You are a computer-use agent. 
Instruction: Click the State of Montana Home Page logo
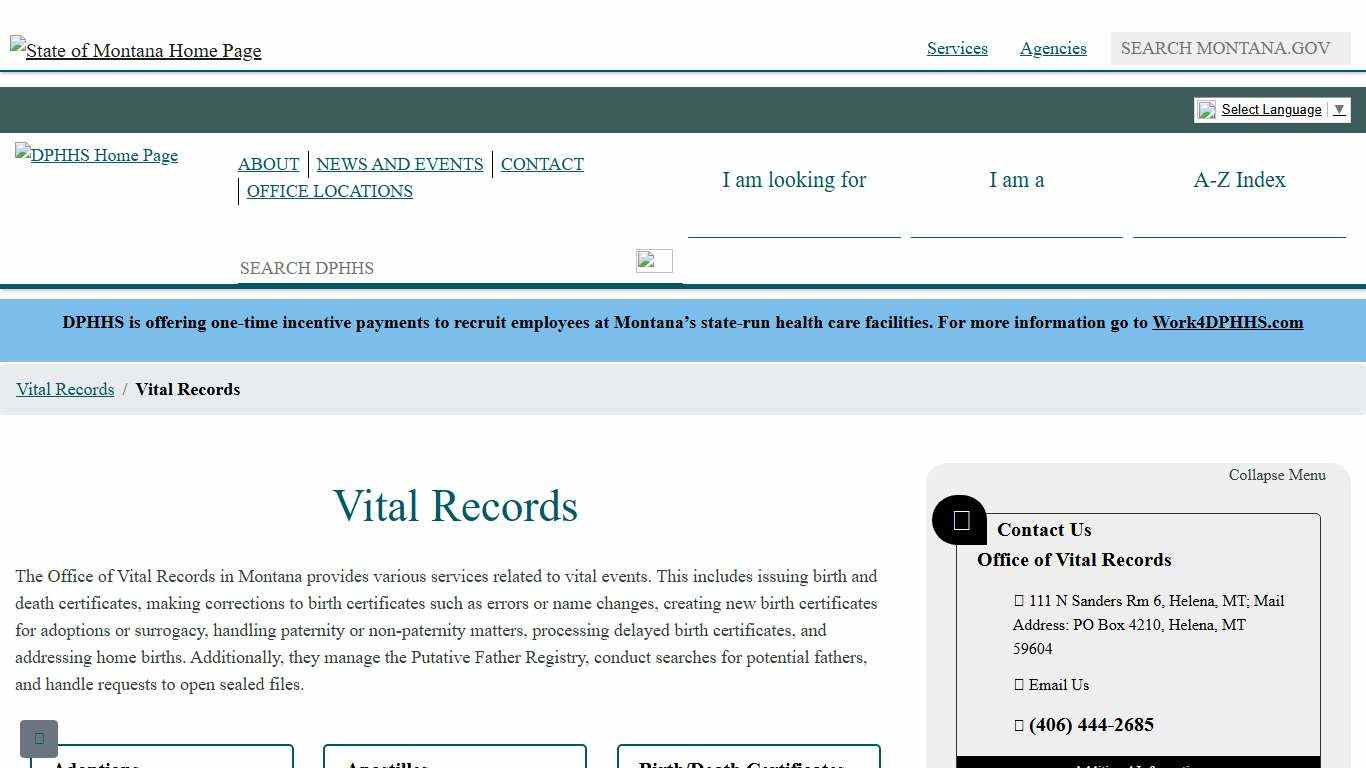(135, 50)
